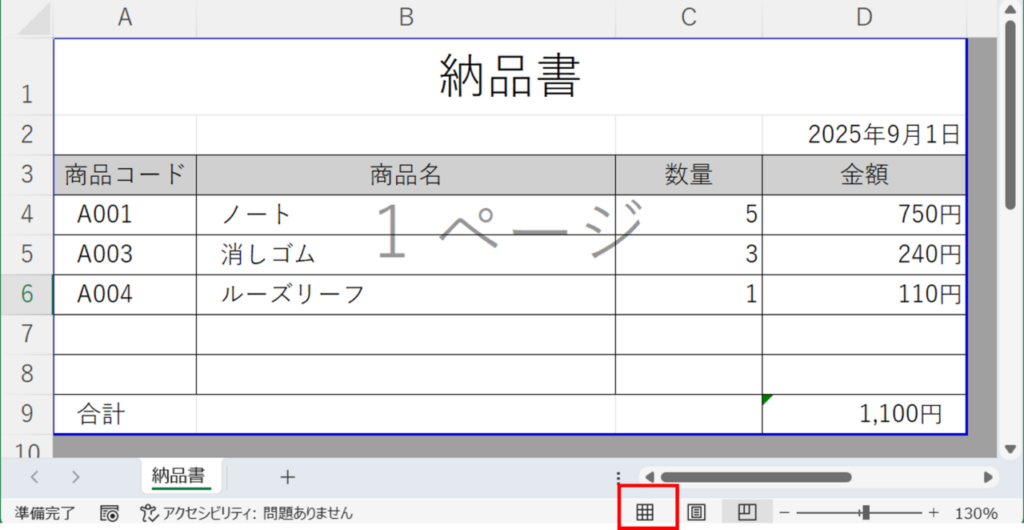The height and width of the screenshot is (530, 1024).
Task: Select quantity cell with value 3
Action: coord(688,255)
